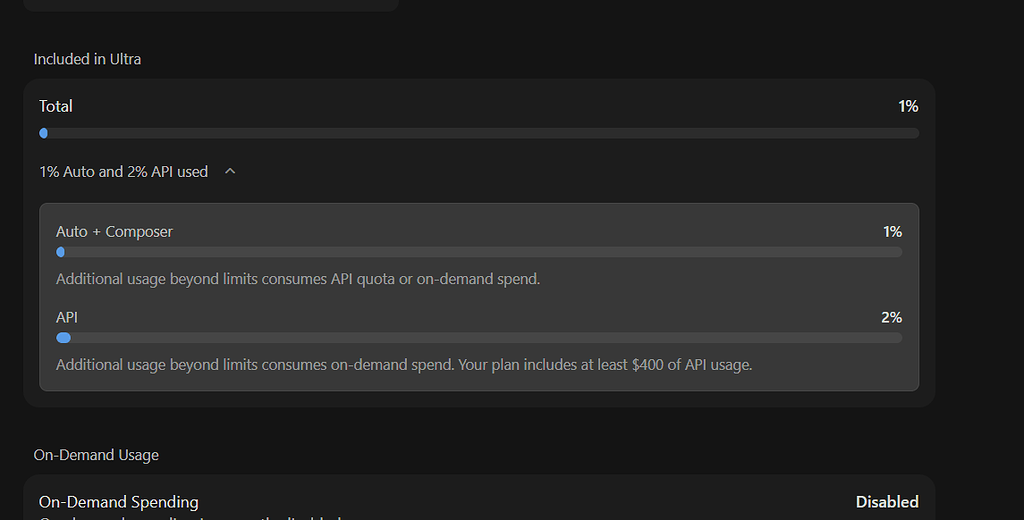1024x520 pixels.
Task: Click the note about consuming API quota
Action: point(298,280)
